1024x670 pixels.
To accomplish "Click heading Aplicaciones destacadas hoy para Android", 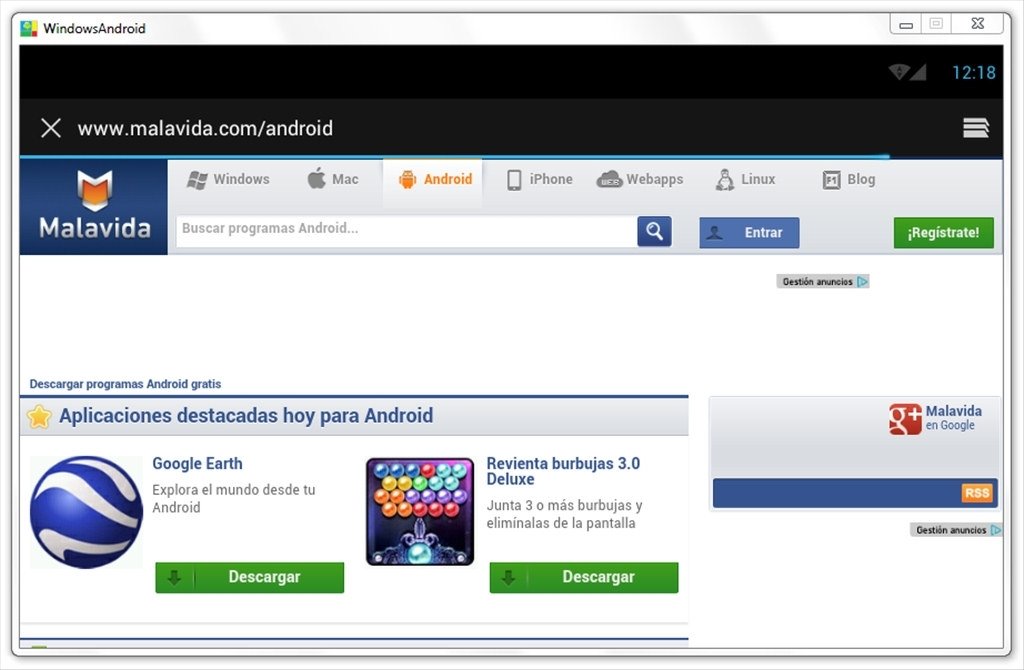I will [x=246, y=415].
